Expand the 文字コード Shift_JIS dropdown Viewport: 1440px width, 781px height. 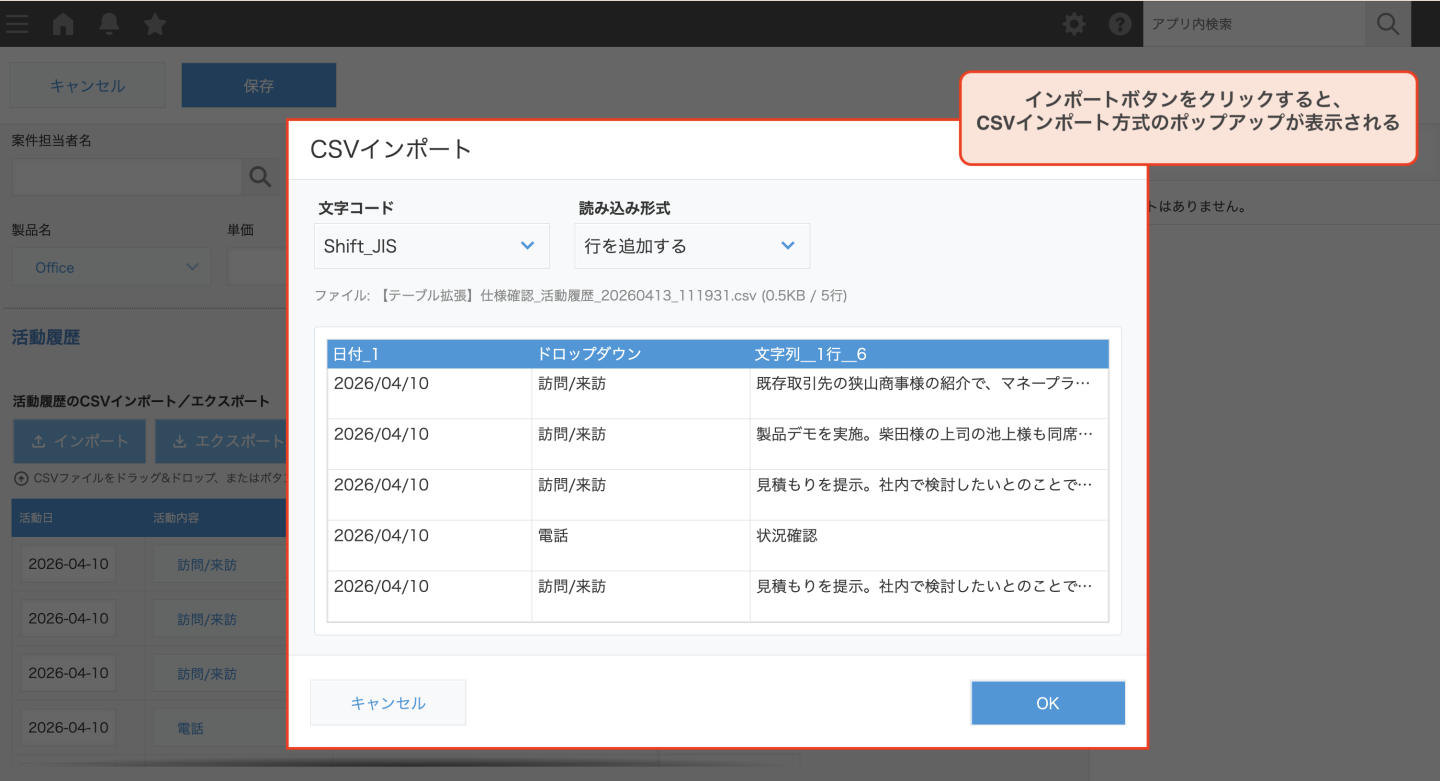(432, 246)
